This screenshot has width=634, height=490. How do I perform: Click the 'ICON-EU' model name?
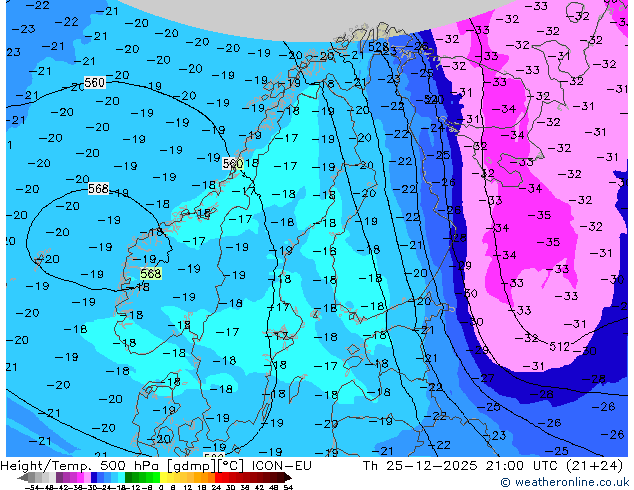click(x=282, y=466)
